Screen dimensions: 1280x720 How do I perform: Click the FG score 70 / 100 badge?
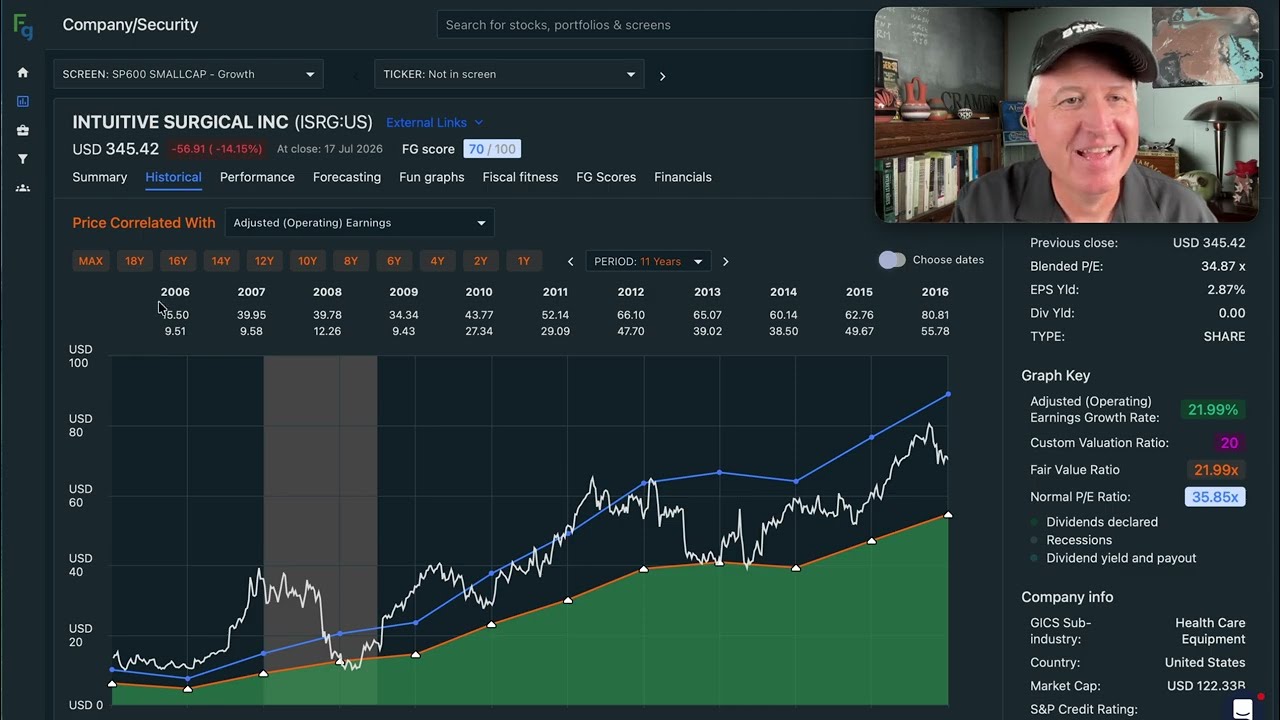pos(492,149)
